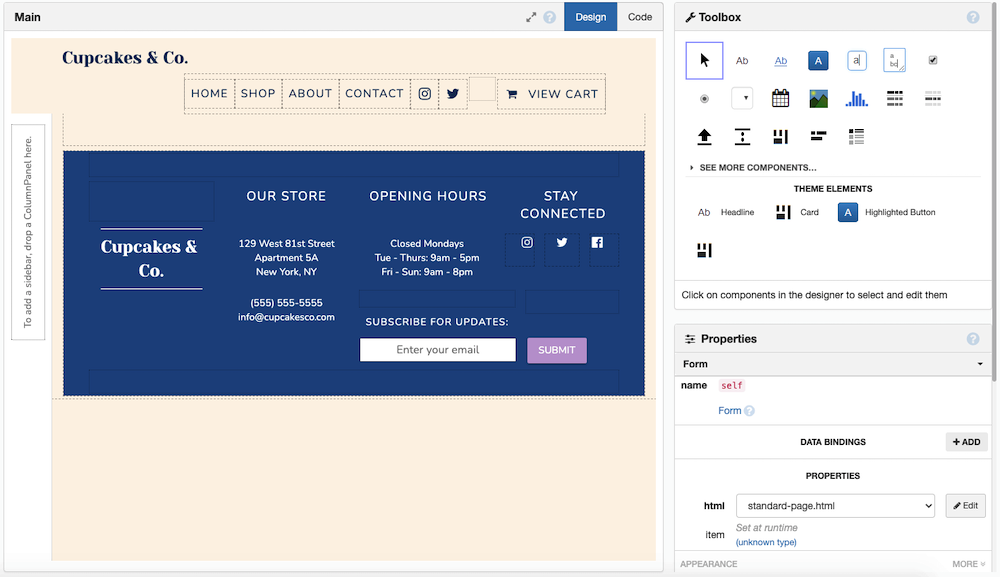Screen dimensions: 1000x577
Task: Expand See More Components list
Action: 756,168
